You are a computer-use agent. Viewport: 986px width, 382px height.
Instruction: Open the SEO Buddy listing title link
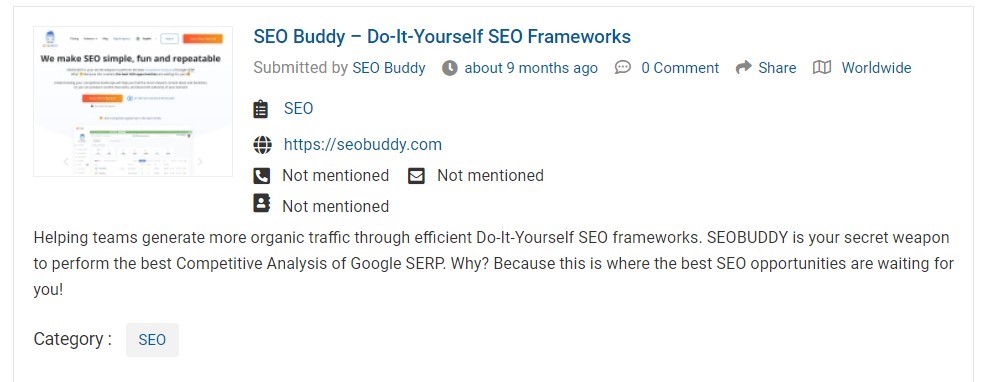click(x=442, y=37)
